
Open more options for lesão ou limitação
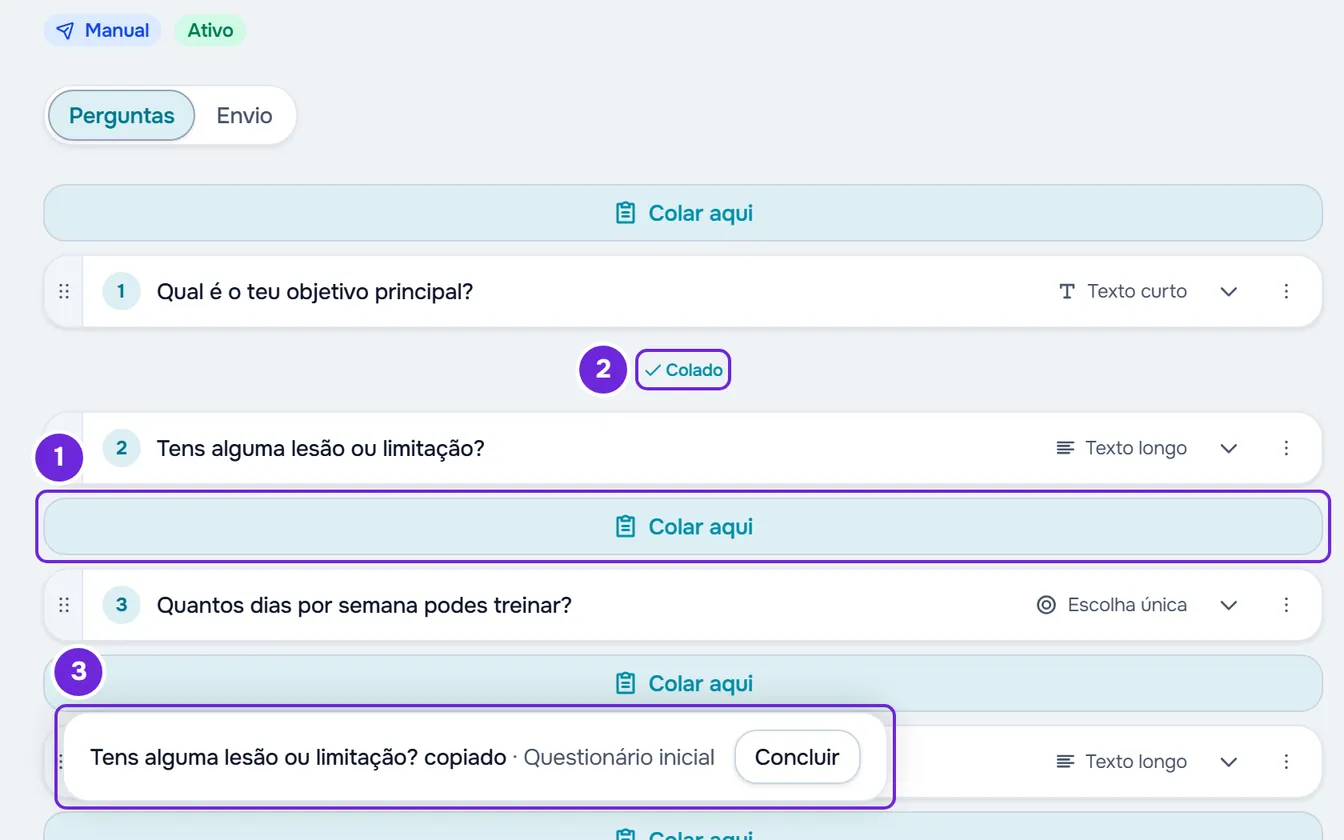[x=1286, y=448]
